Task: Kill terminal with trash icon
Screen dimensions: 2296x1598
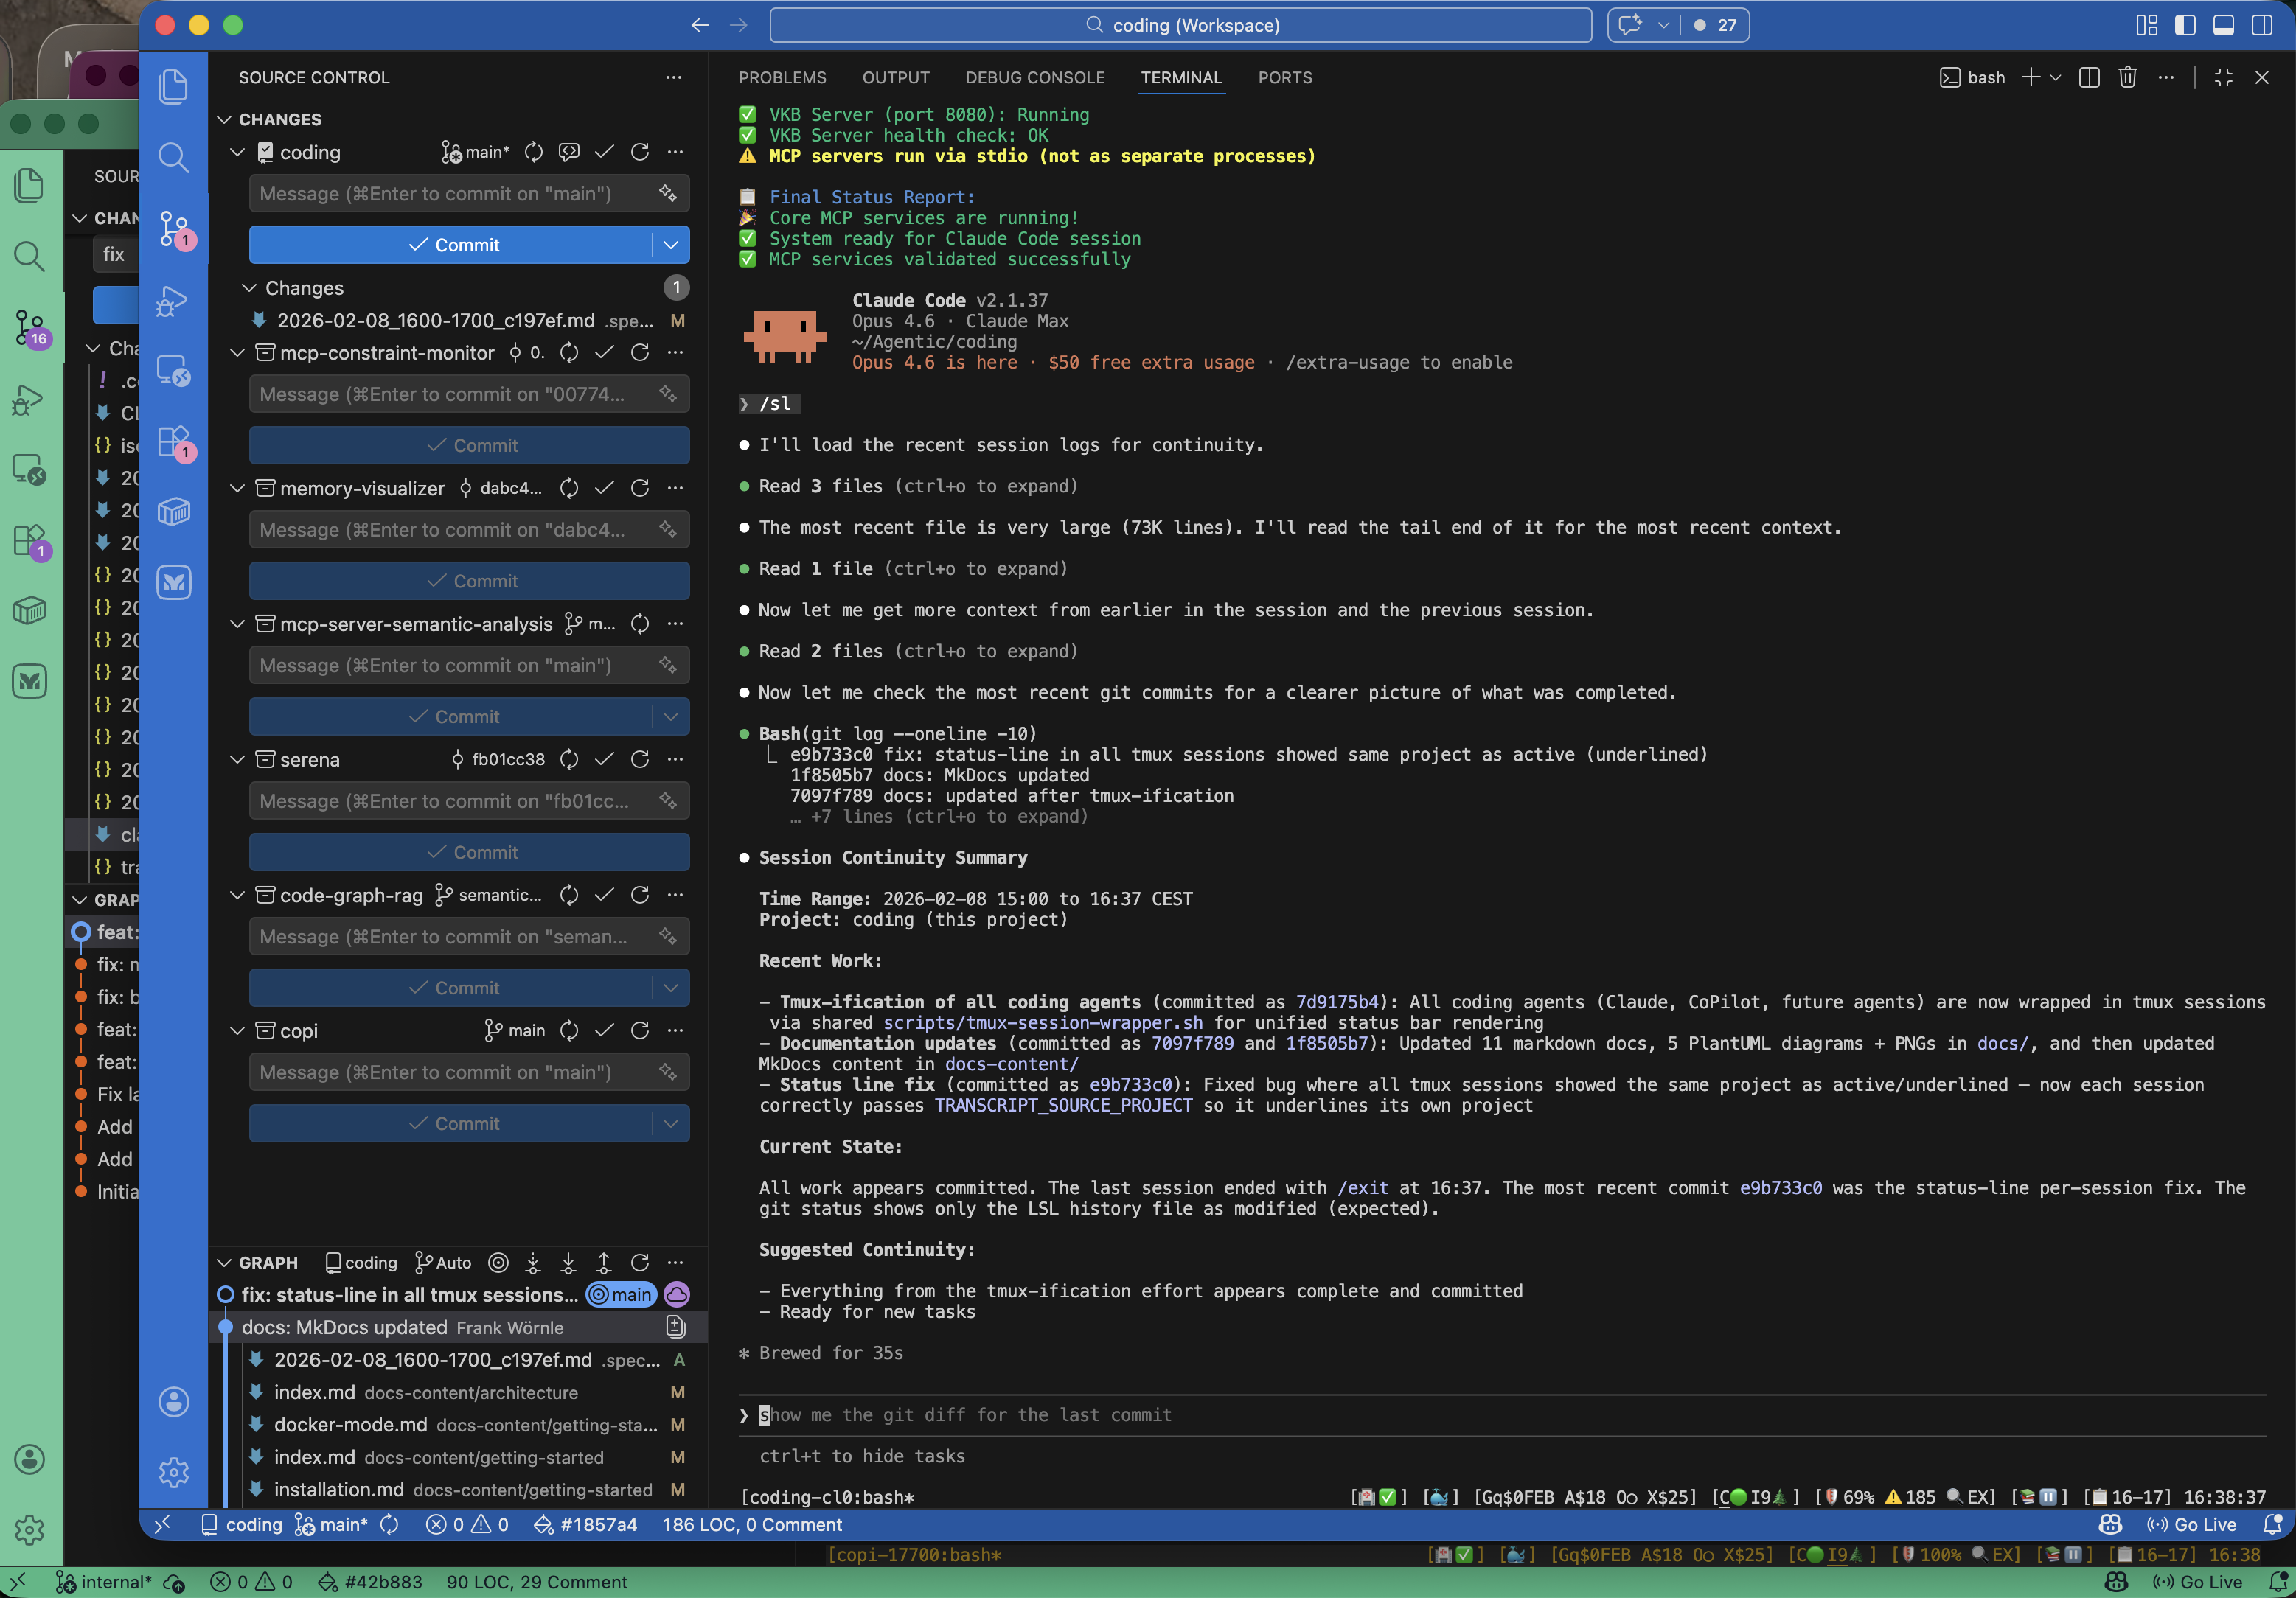Action: tap(2128, 77)
